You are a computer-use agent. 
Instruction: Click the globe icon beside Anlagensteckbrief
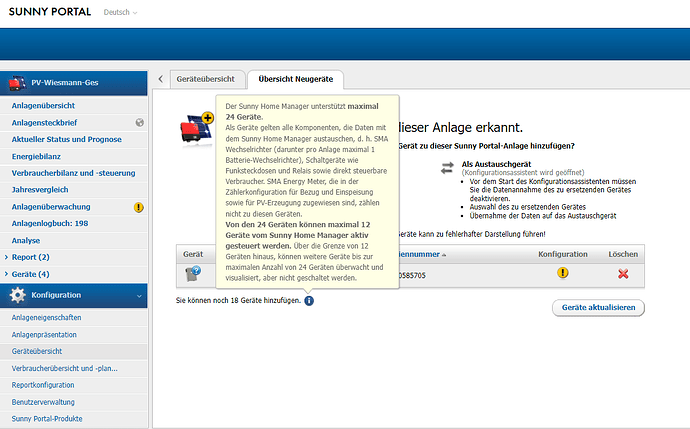pyautogui.click(x=139, y=123)
